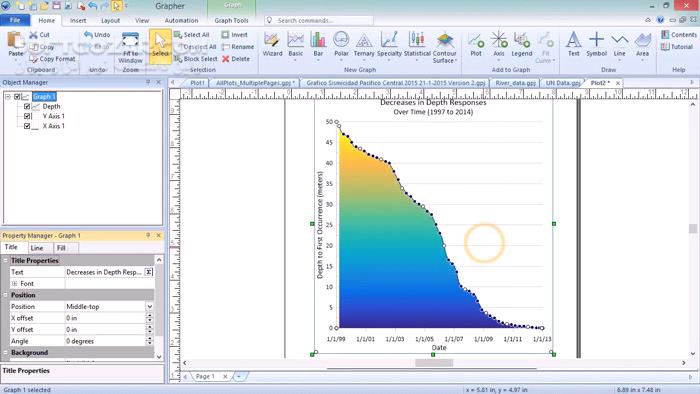
Task: Click X offset stepper arrows
Action: (x=150, y=318)
